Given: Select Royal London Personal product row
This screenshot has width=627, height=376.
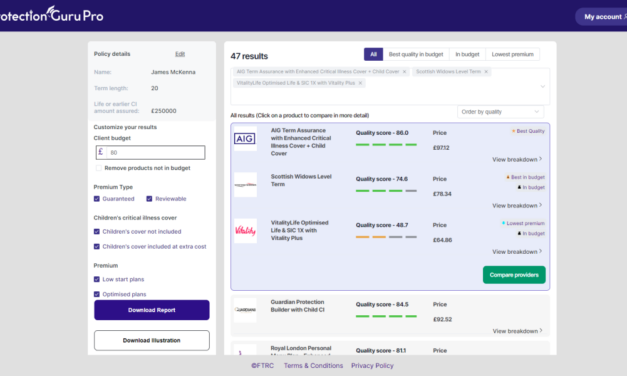Looking at the screenshot, I should point(390,348).
